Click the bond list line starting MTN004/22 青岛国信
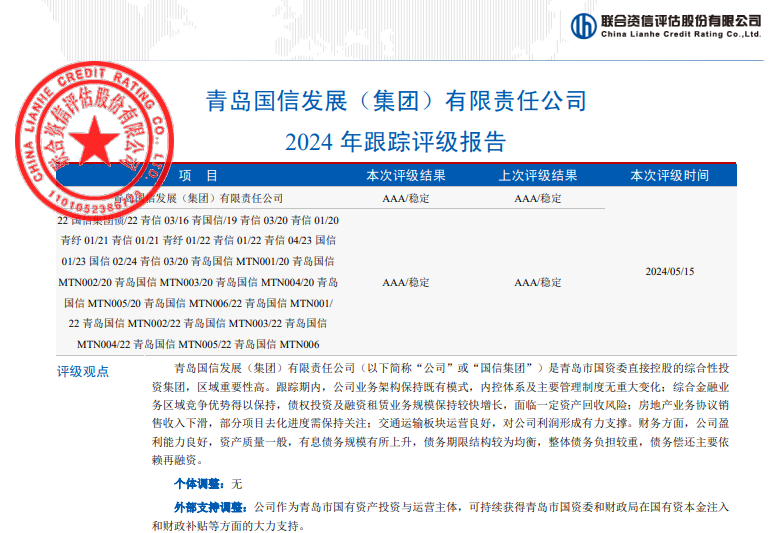Viewport: 774px width, 533px height. pos(198,344)
